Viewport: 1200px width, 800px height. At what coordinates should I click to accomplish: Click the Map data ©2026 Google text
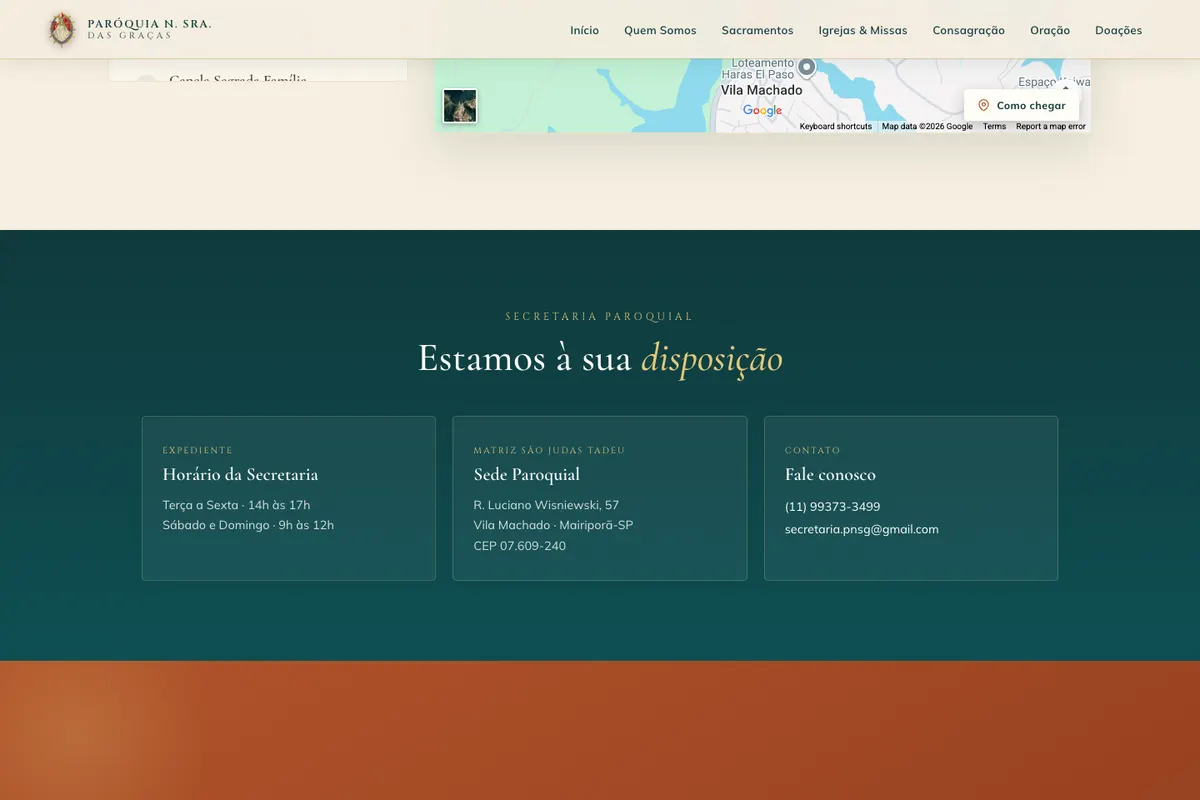927,127
